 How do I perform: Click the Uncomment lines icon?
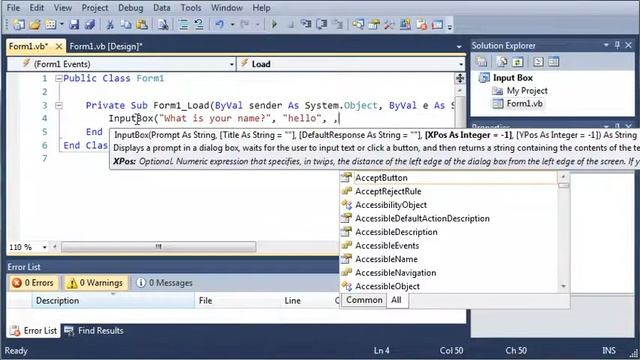point(199,24)
